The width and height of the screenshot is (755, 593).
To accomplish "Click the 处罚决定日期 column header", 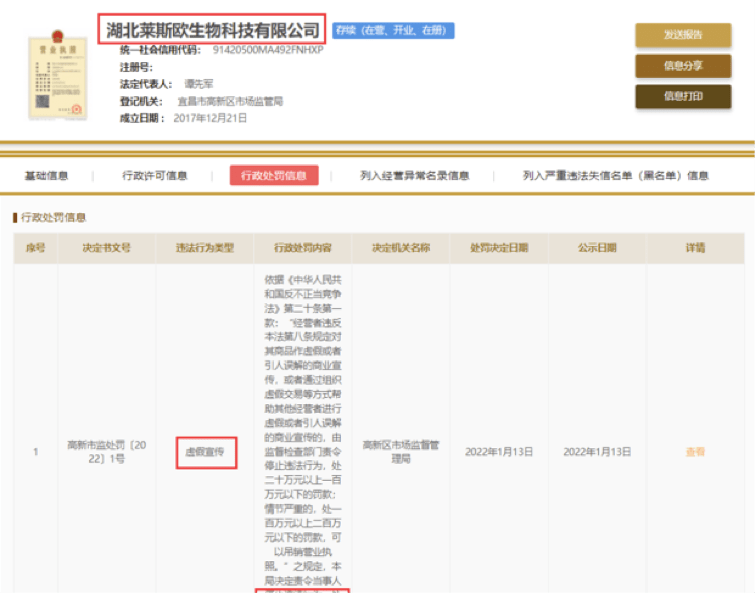I will (499, 248).
